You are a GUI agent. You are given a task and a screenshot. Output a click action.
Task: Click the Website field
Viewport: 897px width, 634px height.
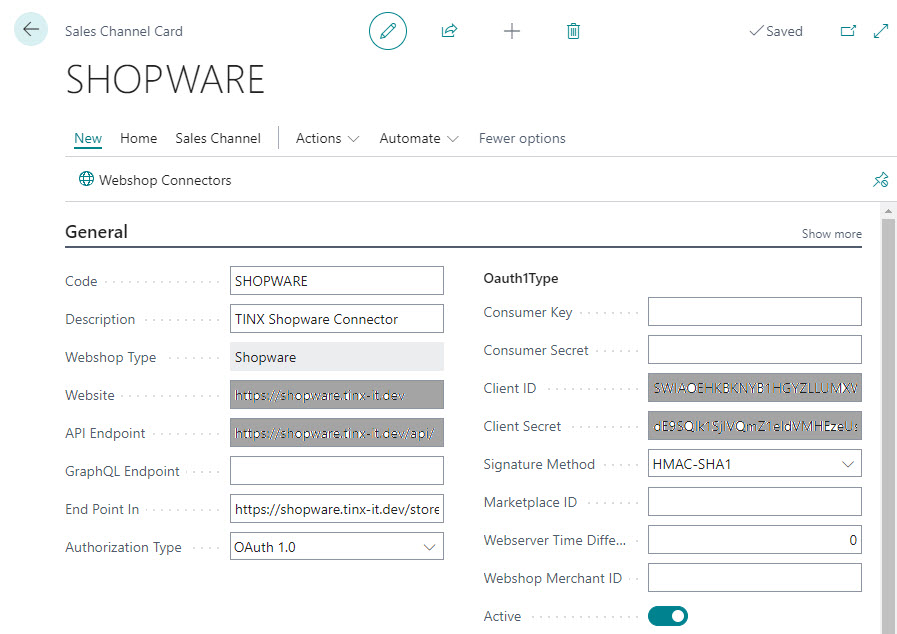[336, 395]
